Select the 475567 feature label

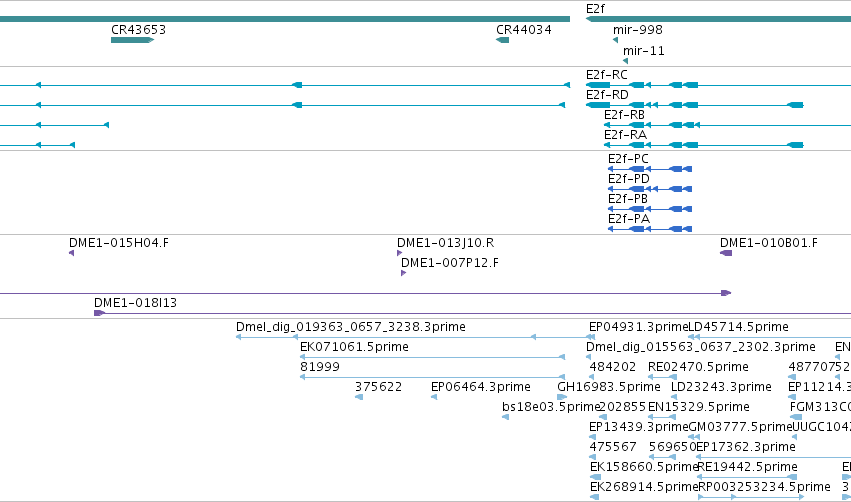click(x=613, y=447)
